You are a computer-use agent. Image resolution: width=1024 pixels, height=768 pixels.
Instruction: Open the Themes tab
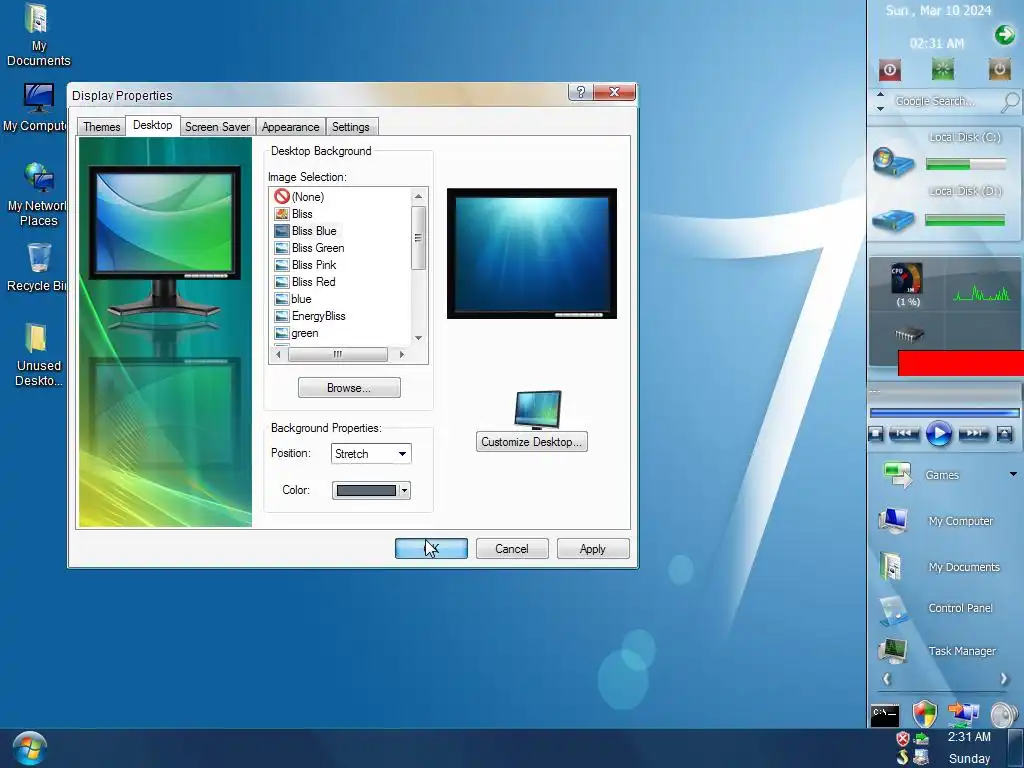[x=101, y=127]
